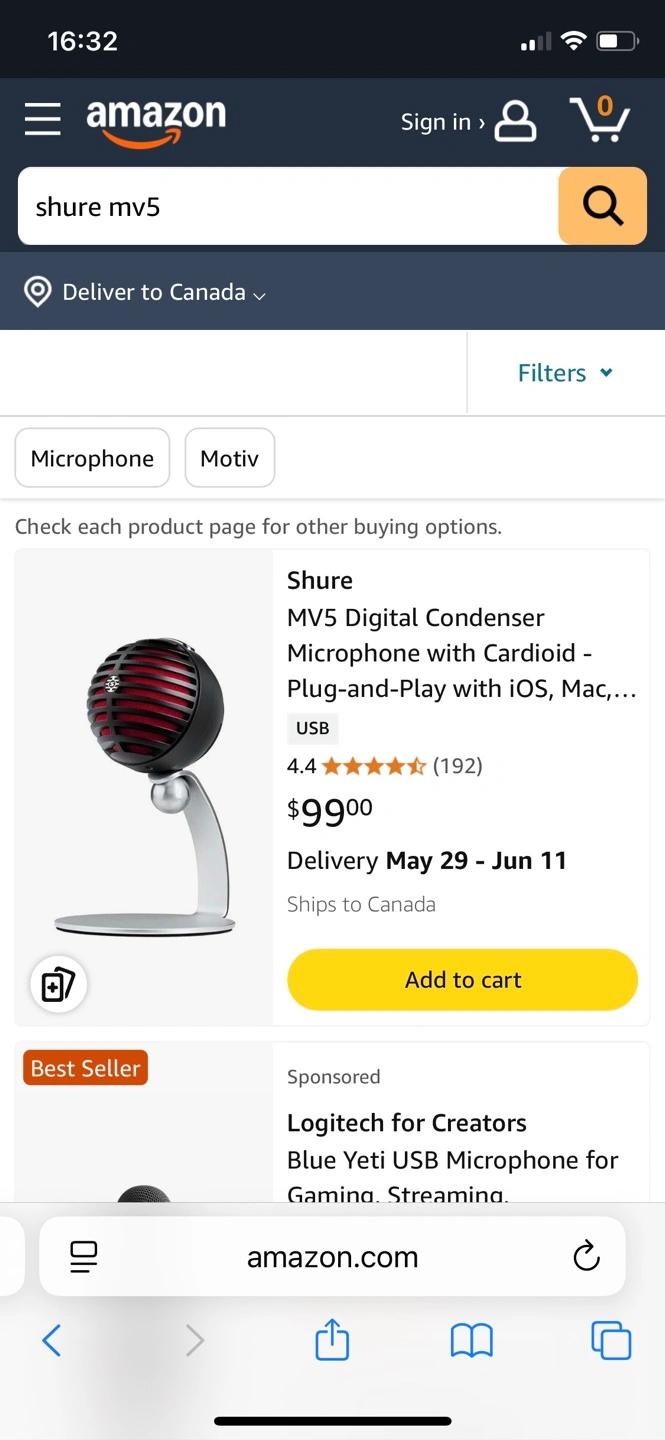Expand the Filters dropdown
This screenshot has width=665, height=1440.
point(565,373)
